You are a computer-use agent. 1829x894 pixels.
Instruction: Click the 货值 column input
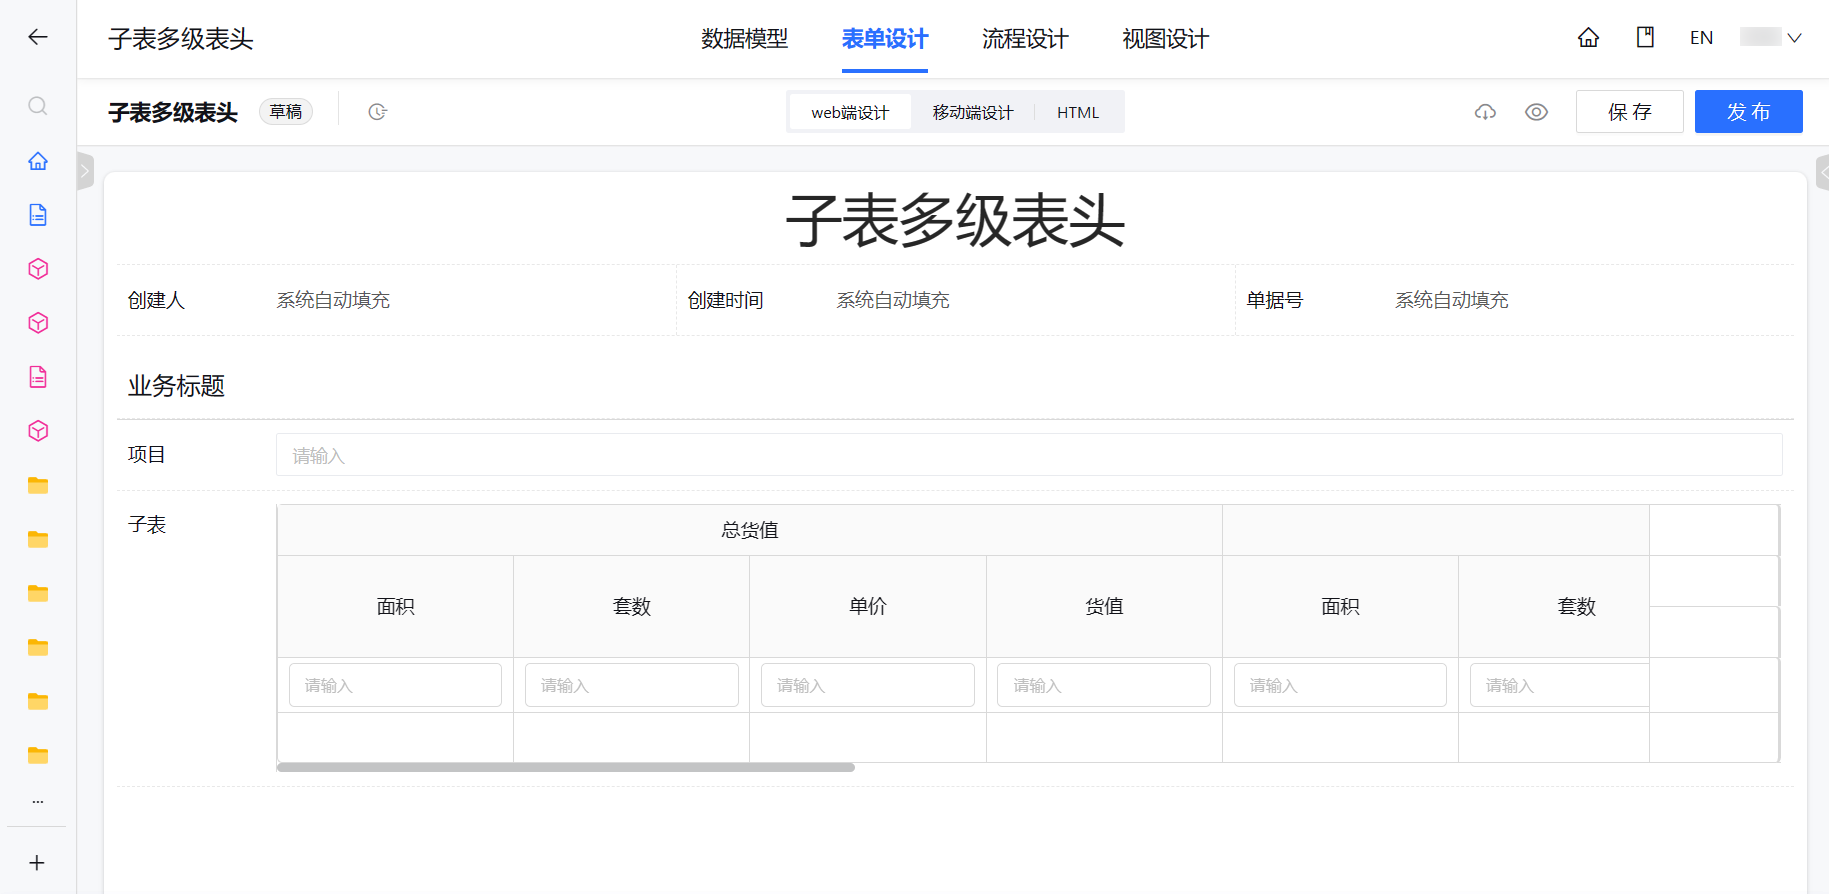pos(1104,685)
